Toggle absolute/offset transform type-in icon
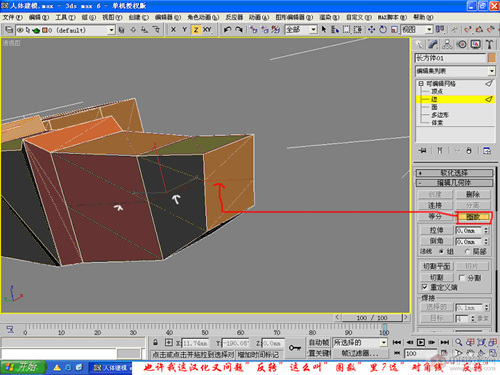500x375 pixels. [169, 342]
